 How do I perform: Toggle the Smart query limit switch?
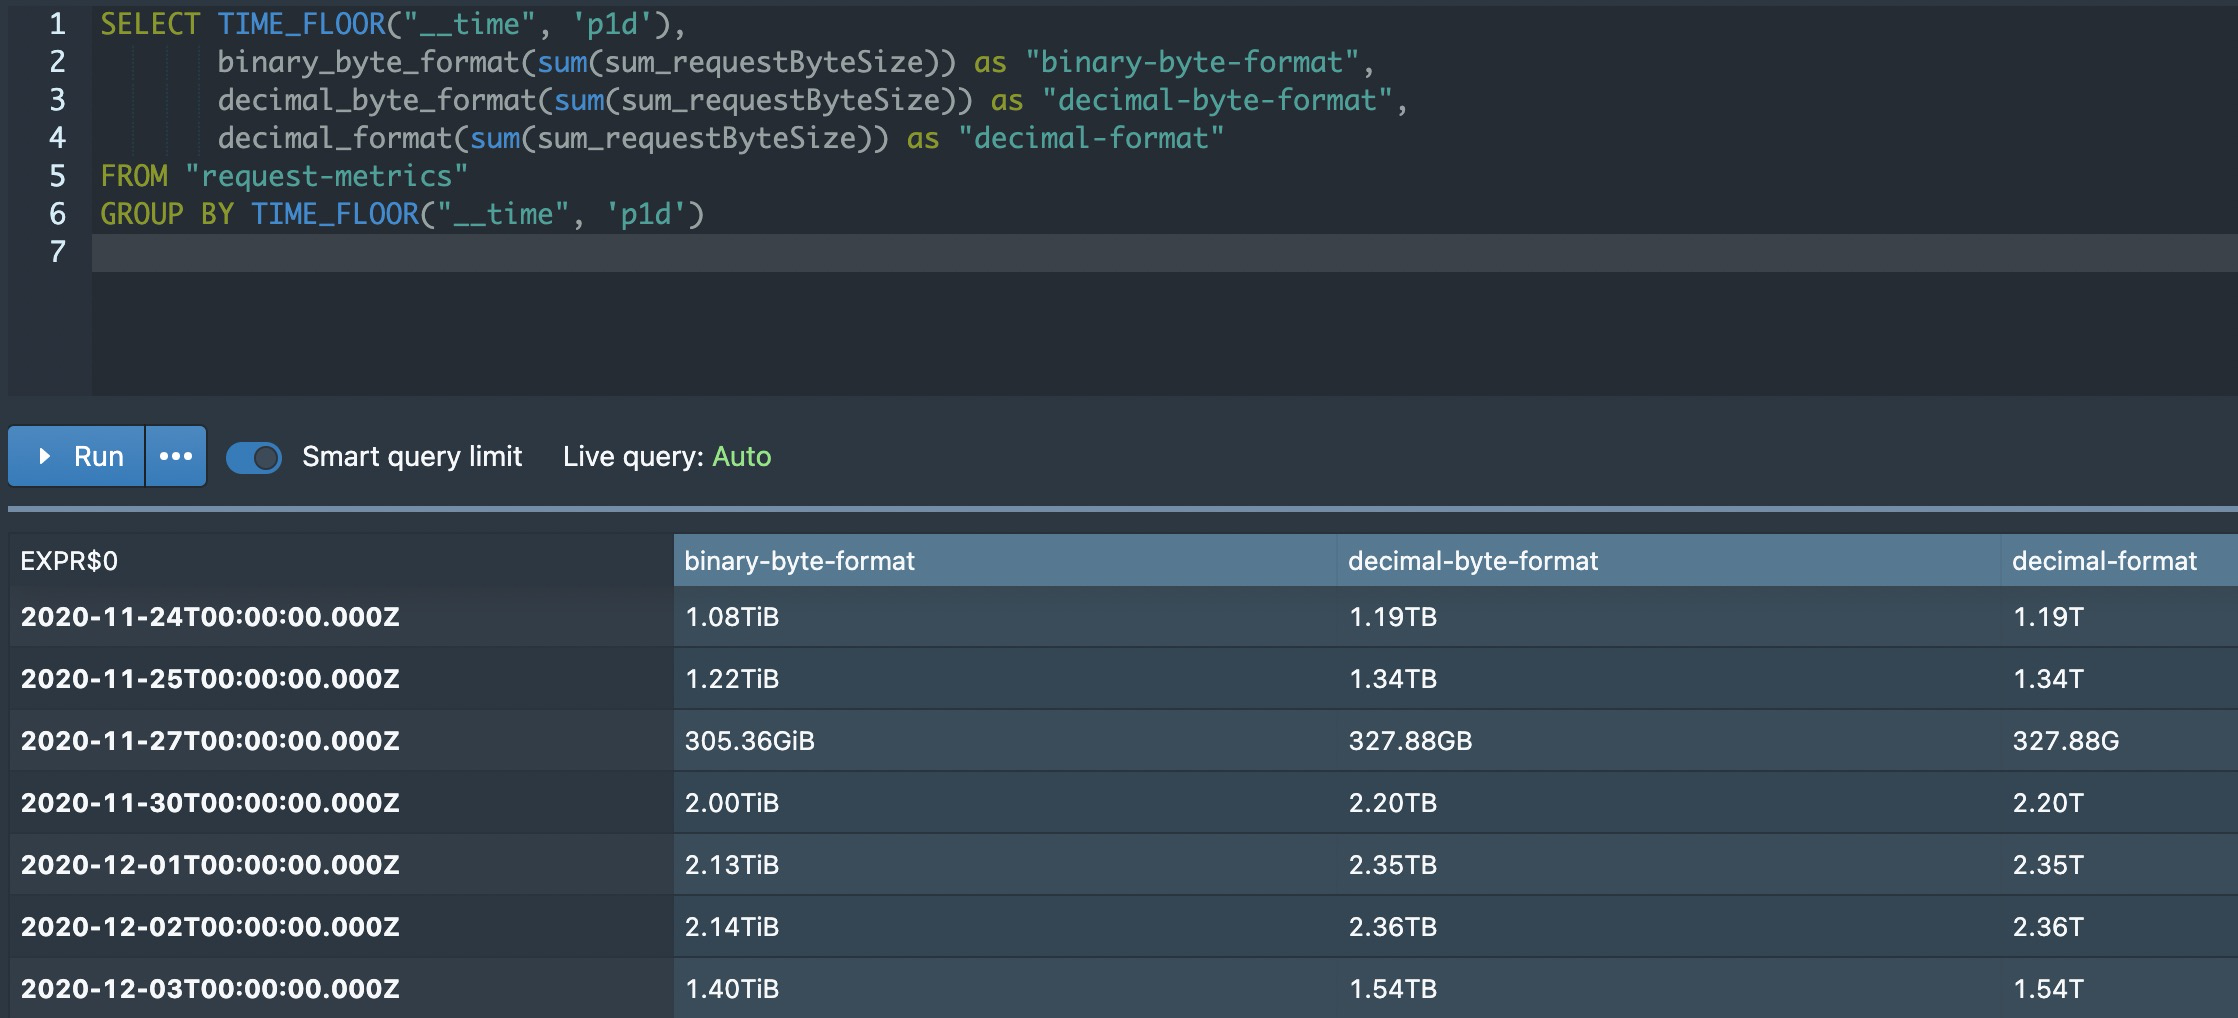[254, 457]
